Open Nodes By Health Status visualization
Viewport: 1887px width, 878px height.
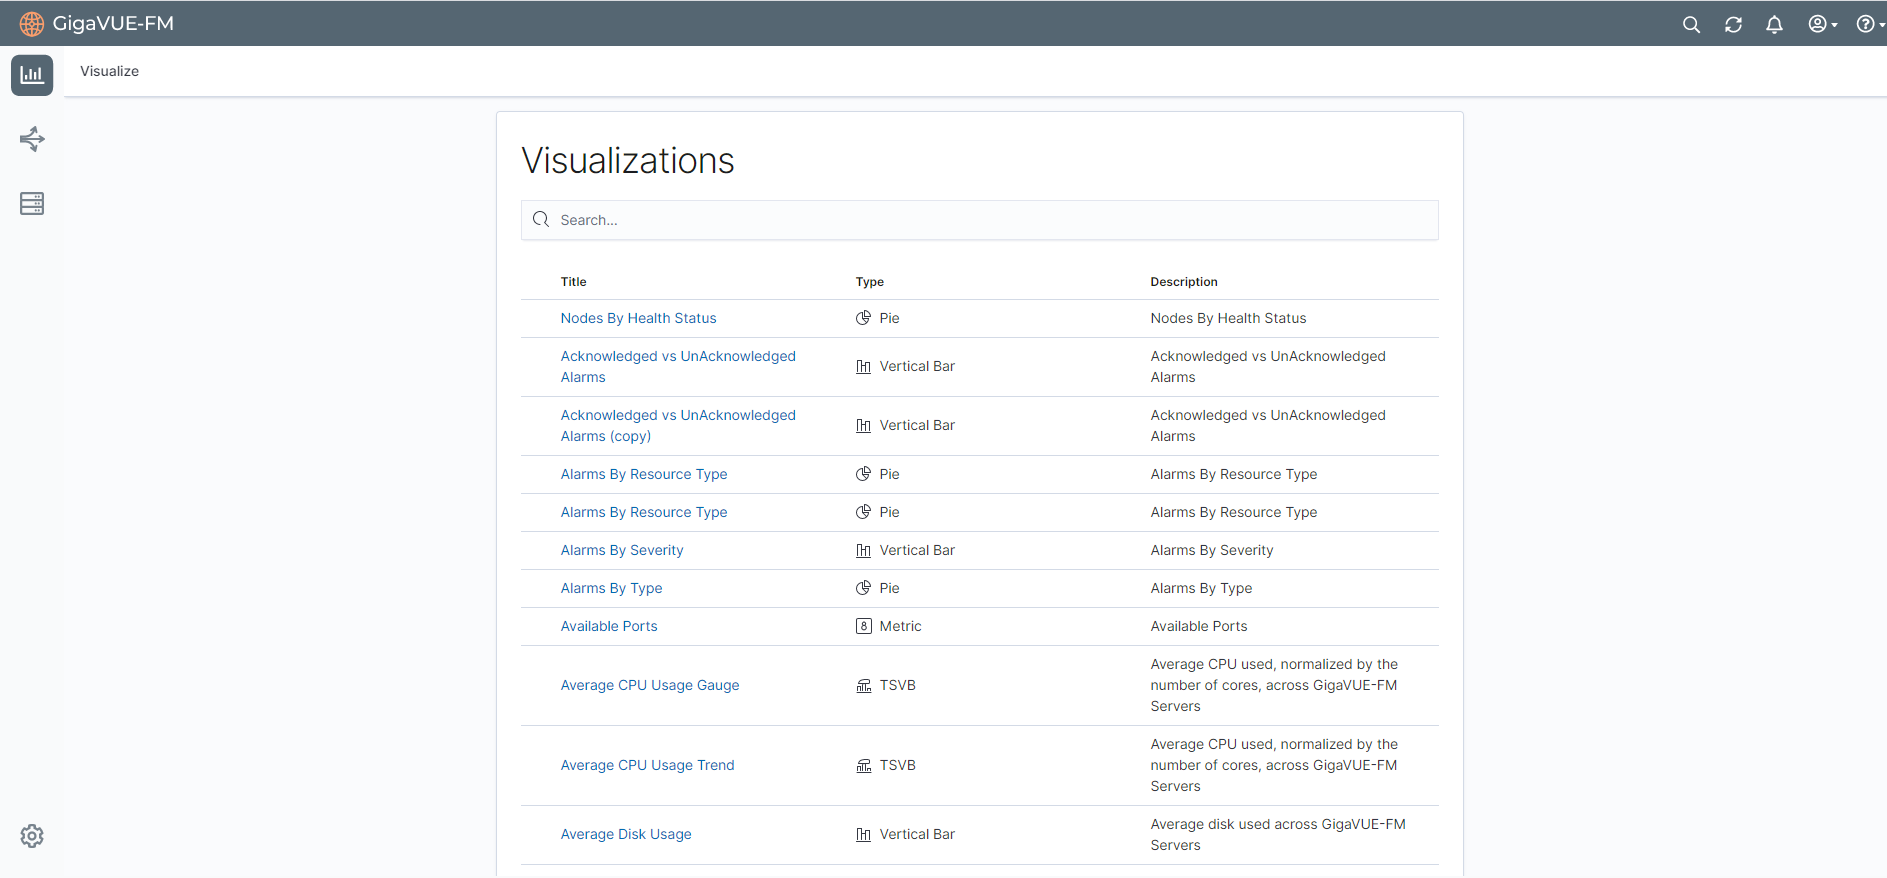click(x=638, y=318)
